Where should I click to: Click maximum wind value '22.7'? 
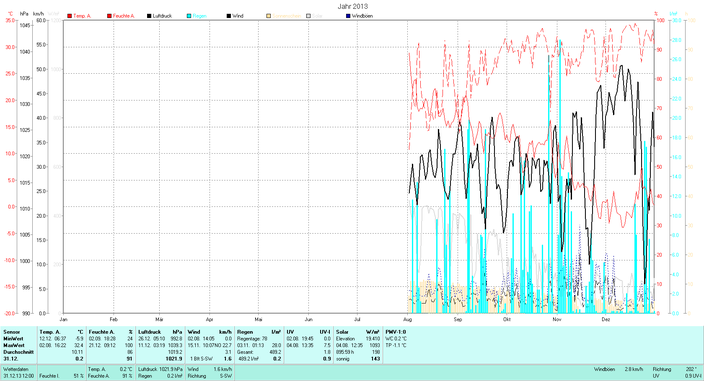click(227, 346)
